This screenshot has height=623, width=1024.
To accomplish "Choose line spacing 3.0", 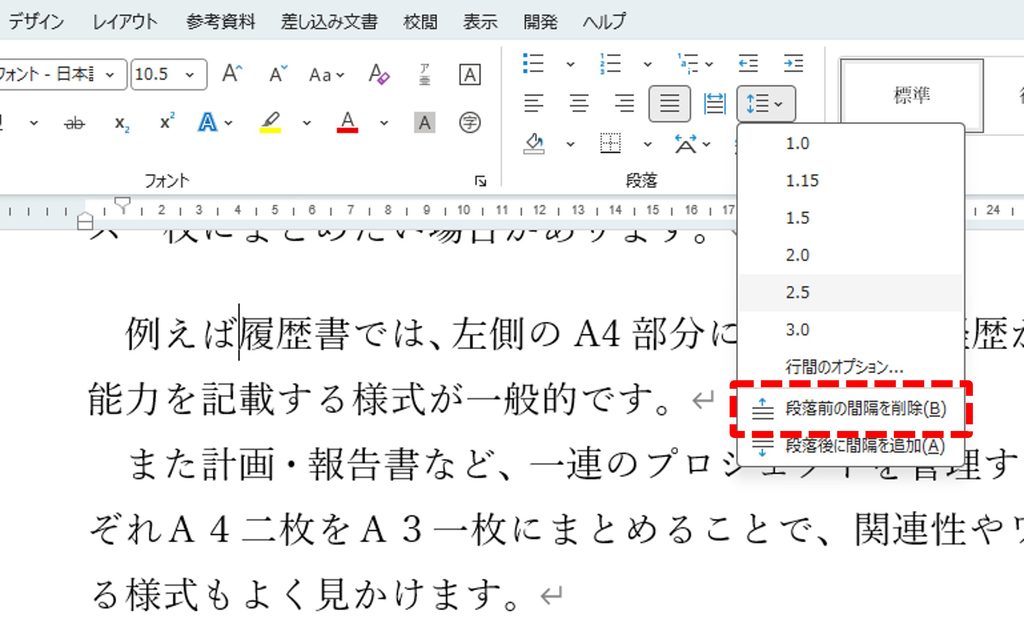I will pos(851,329).
